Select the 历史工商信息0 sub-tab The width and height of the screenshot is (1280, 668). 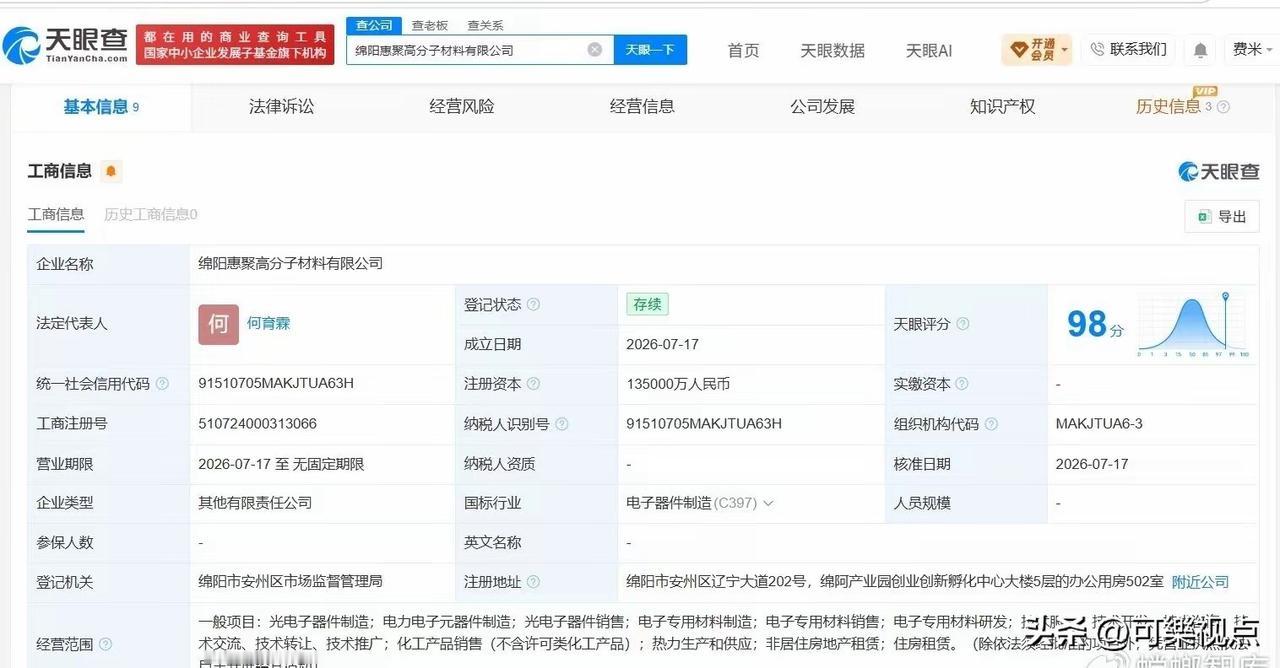pyautogui.click(x=151, y=214)
